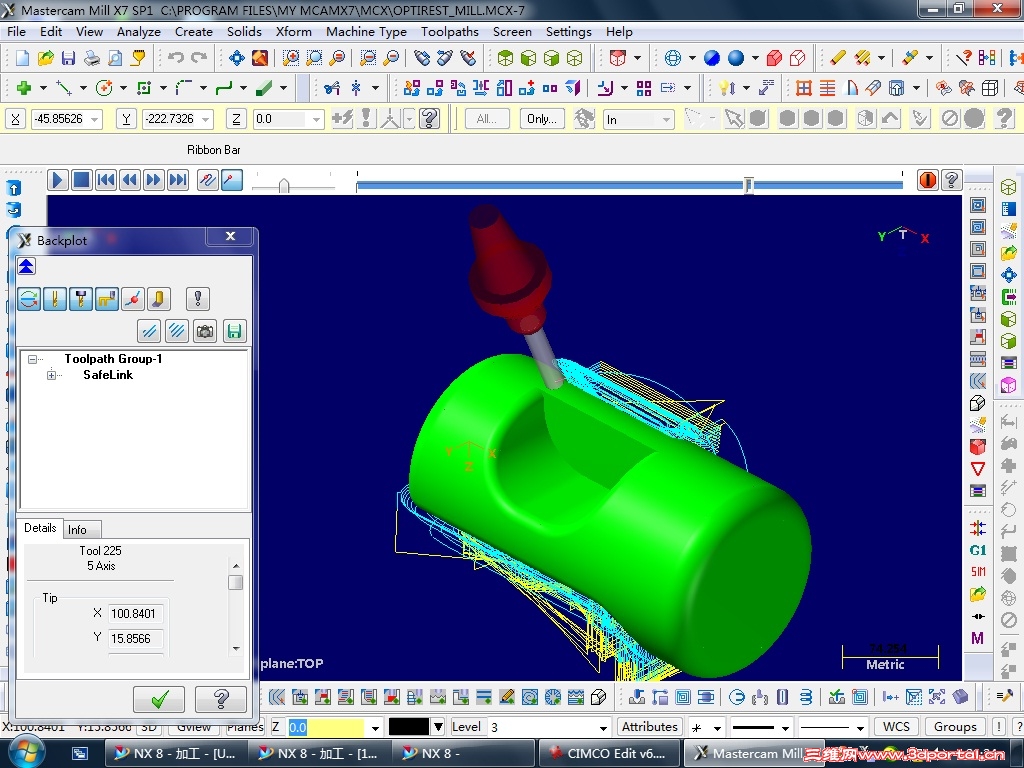
Task: Click the Undo arrow icon
Action: coord(175,58)
